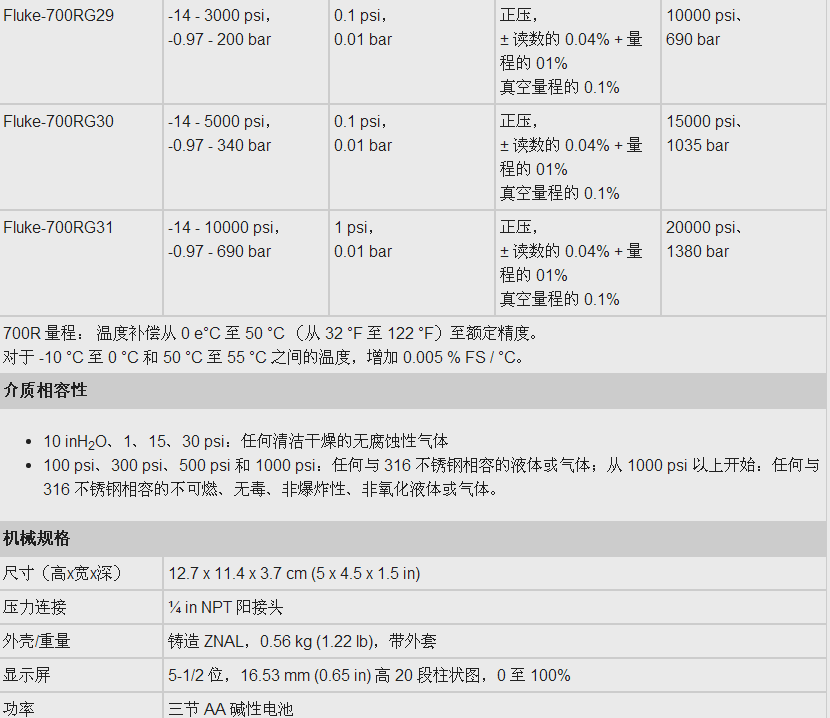Viewport: 830px width, 718px height.
Task: Click the 10 inH2O bullet item
Action: pyautogui.click(x=246, y=441)
